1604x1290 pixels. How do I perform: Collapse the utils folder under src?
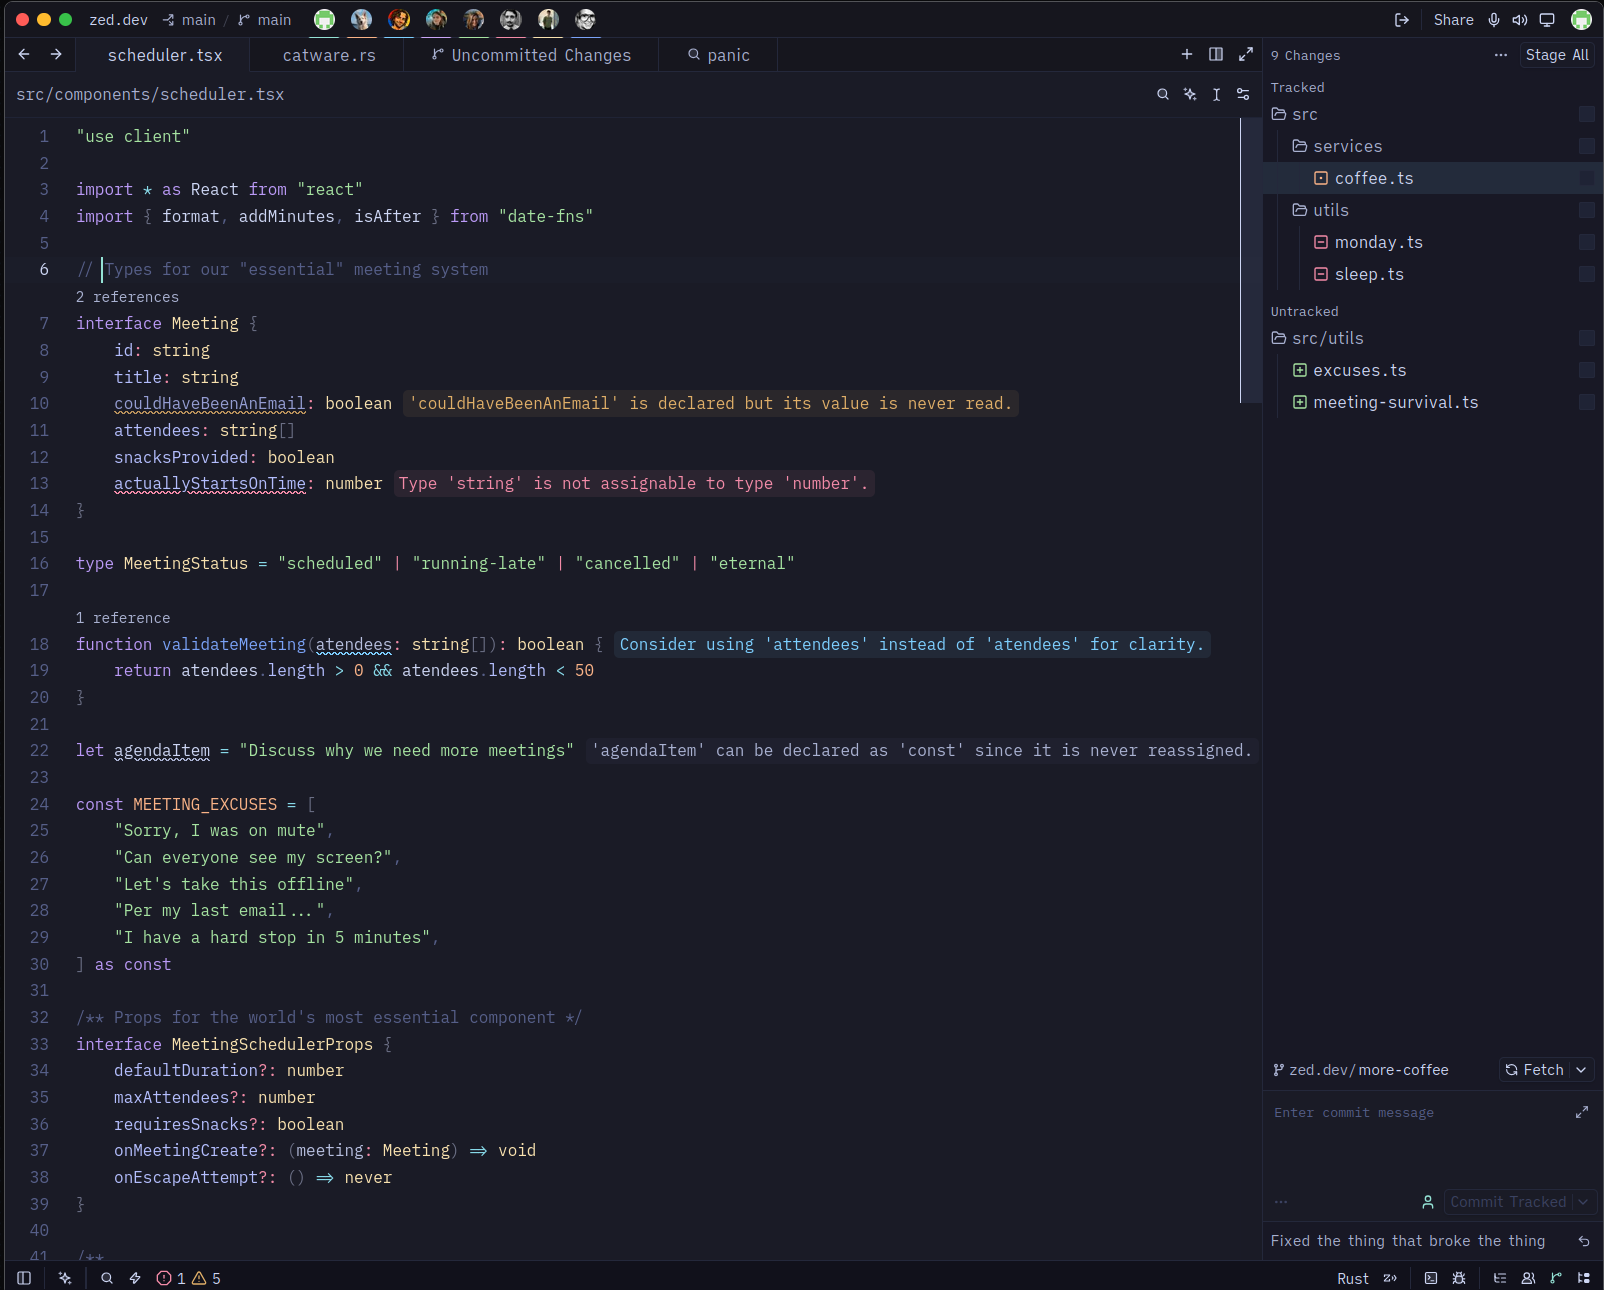point(1320,210)
